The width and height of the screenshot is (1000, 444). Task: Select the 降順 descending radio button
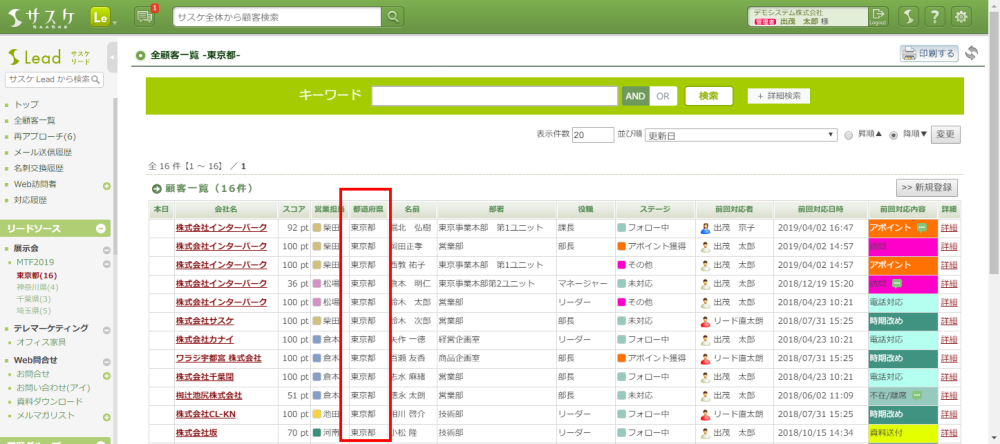click(893, 134)
